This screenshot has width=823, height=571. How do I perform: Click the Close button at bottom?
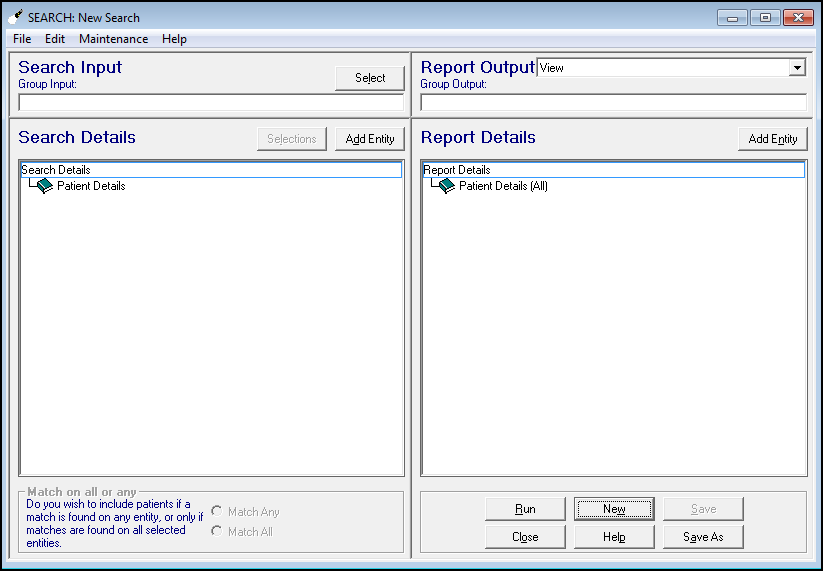[525, 537]
